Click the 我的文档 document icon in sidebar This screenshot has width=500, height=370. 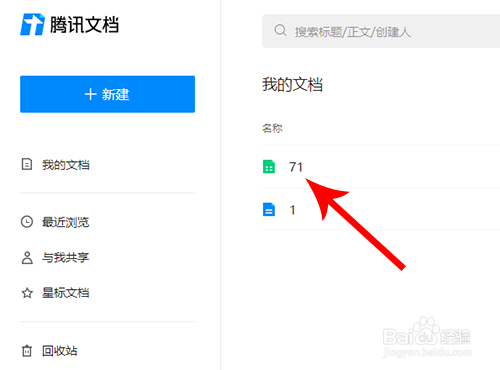click(27, 164)
